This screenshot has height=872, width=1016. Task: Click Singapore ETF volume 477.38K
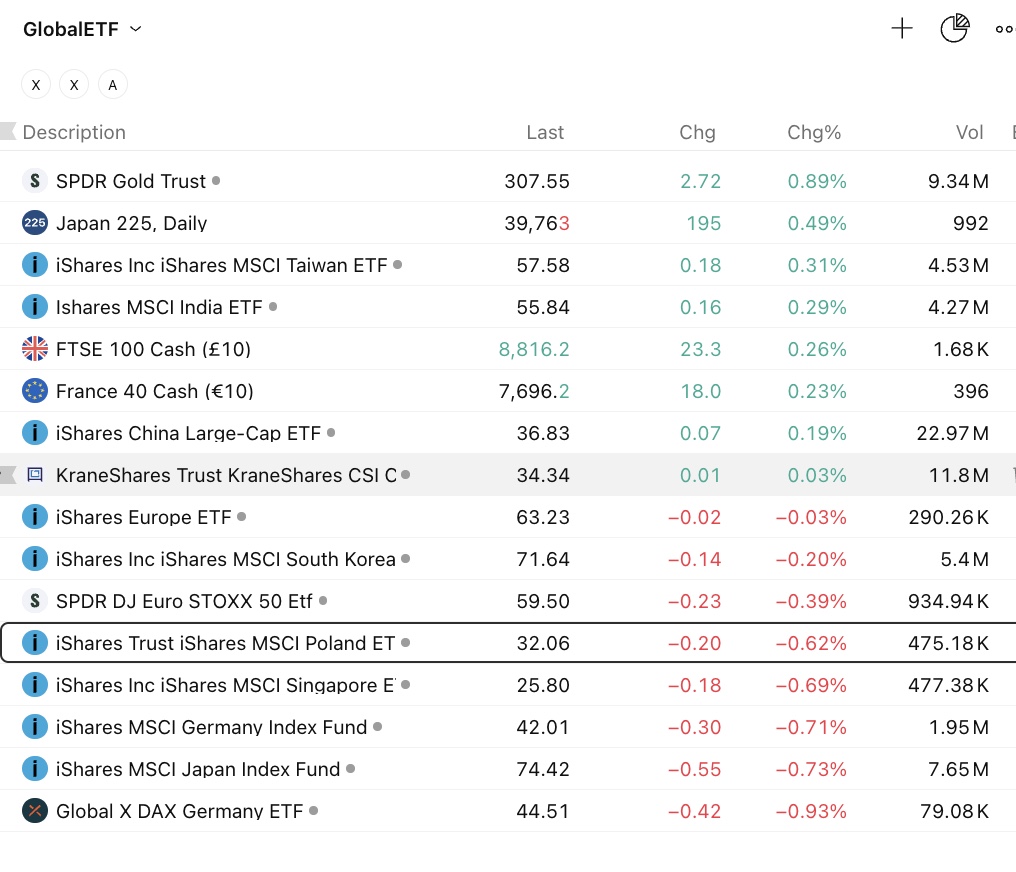point(949,685)
